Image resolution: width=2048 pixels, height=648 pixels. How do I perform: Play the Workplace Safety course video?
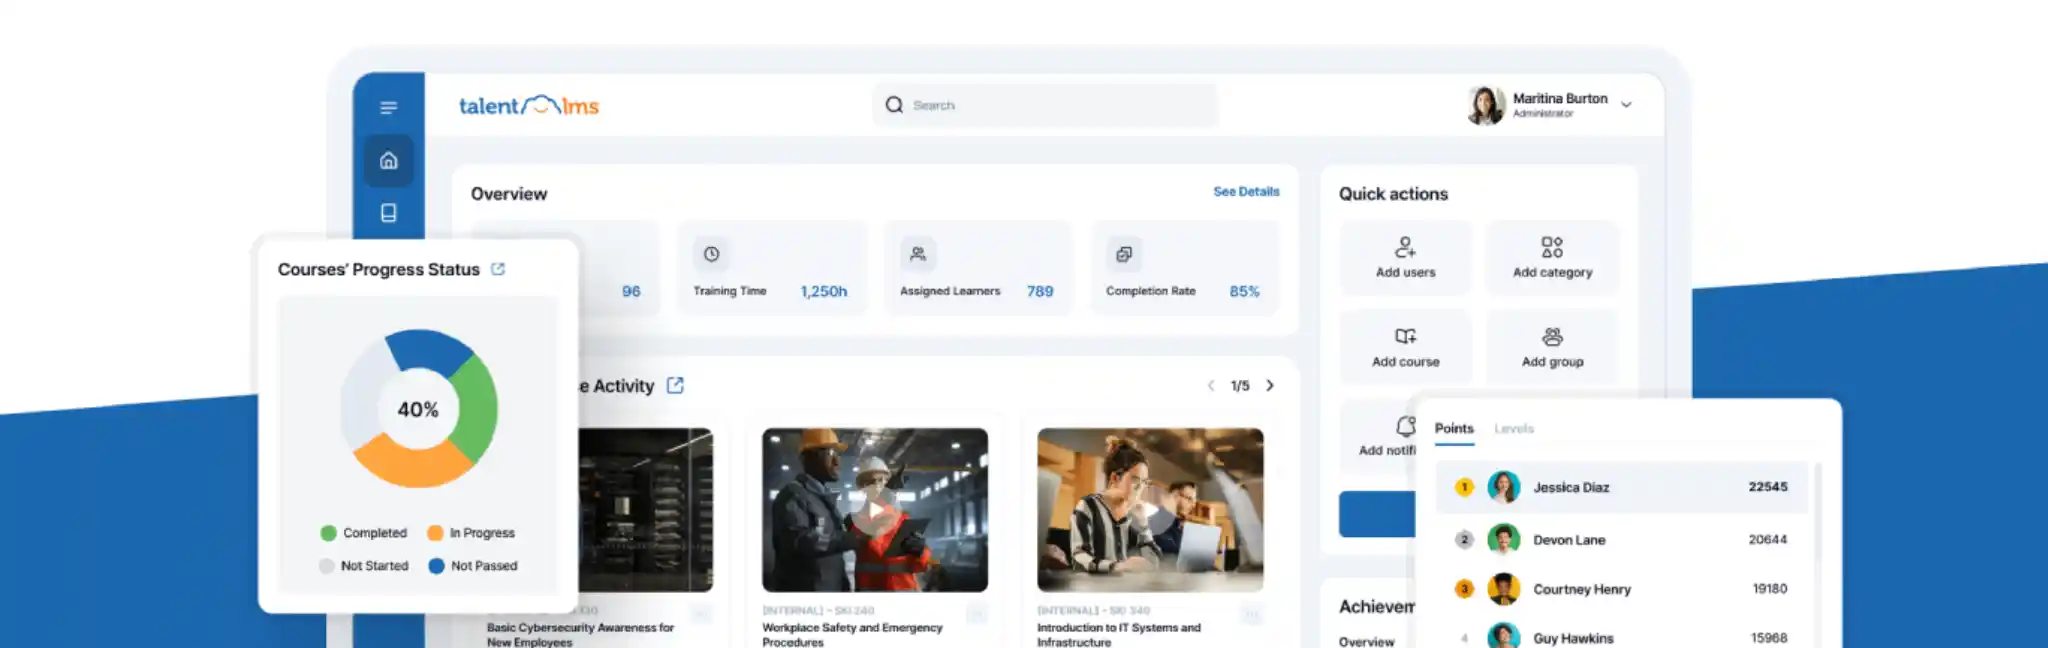coord(875,510)
